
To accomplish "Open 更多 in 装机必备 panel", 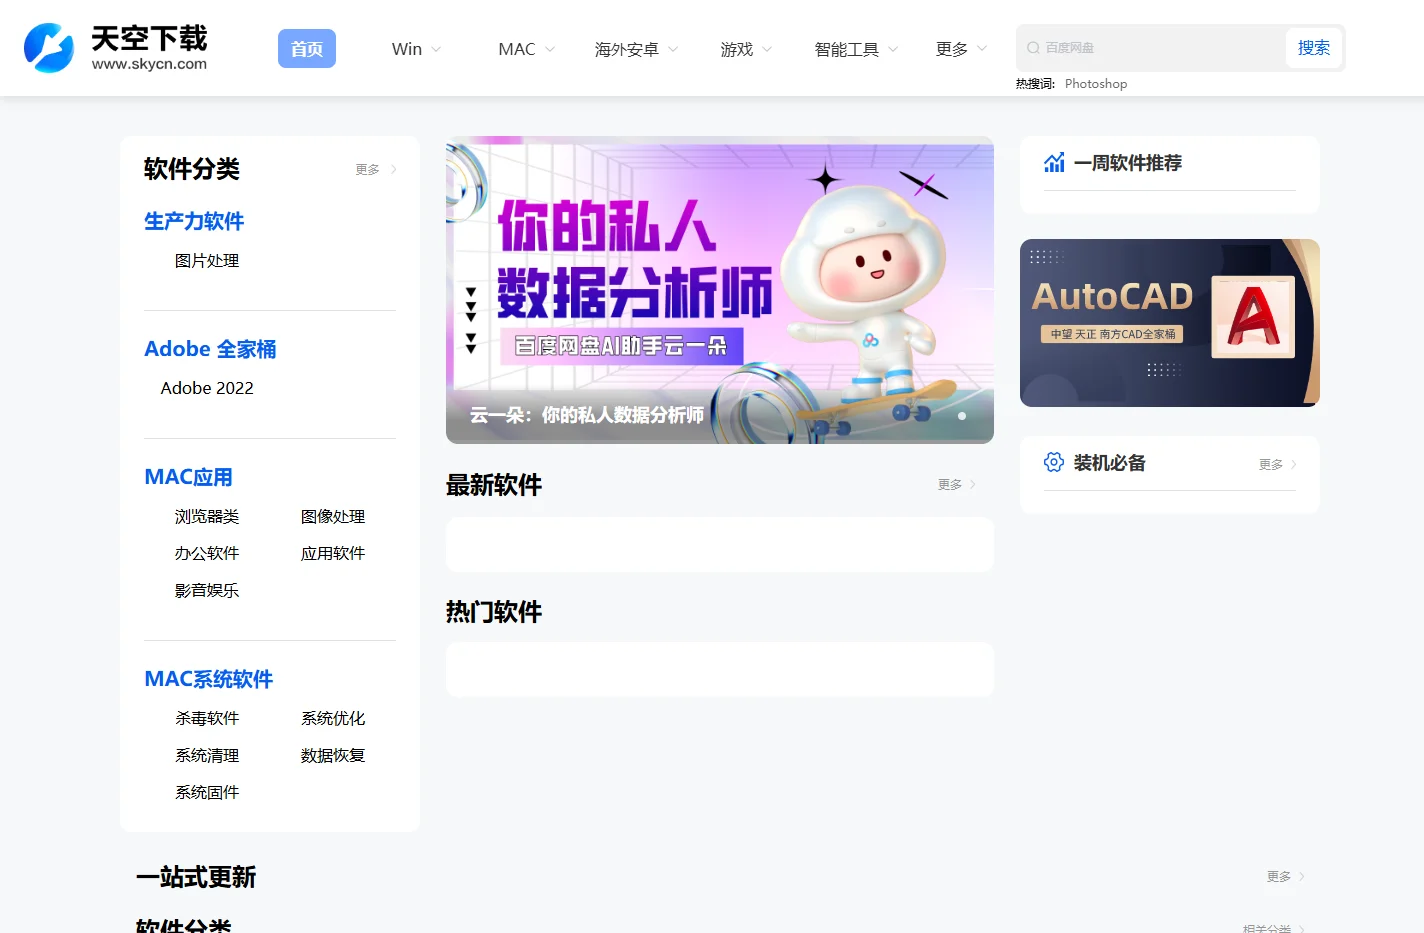I will tap(1278, 464).
